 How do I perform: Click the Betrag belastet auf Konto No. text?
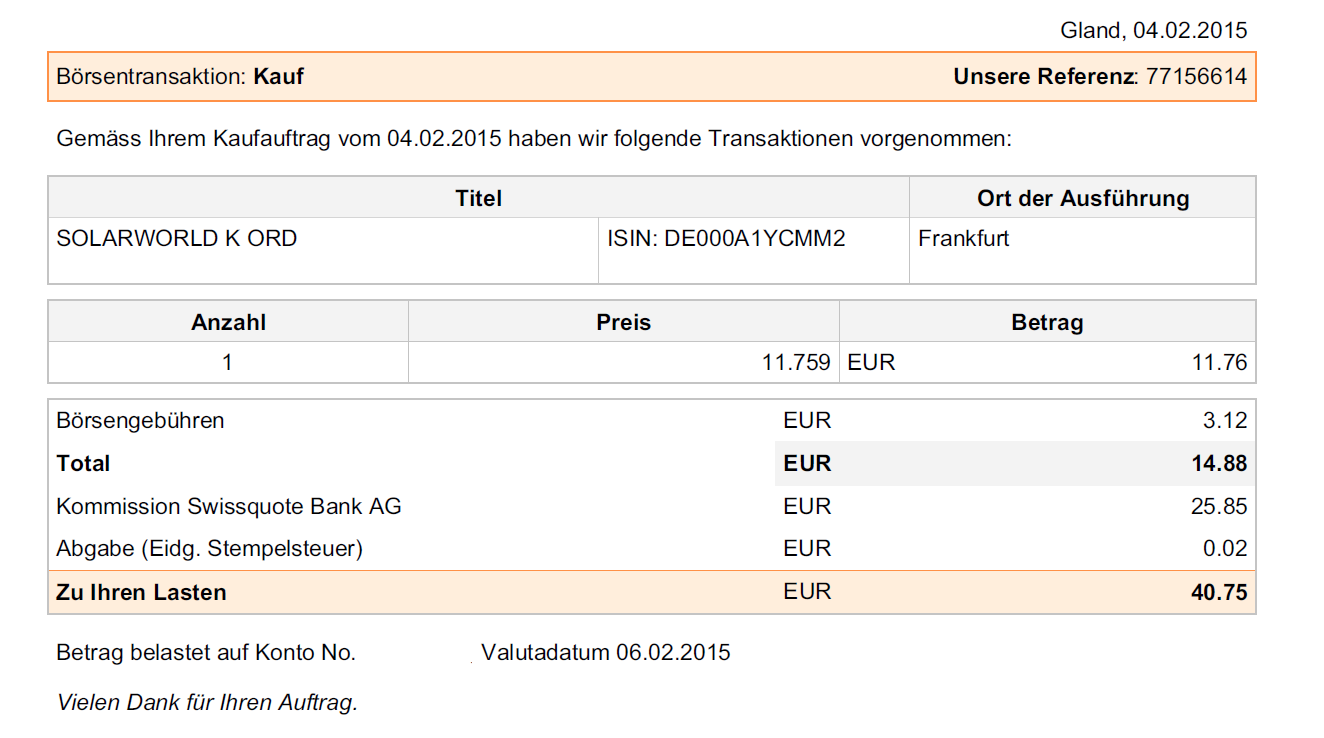[206, 653]
